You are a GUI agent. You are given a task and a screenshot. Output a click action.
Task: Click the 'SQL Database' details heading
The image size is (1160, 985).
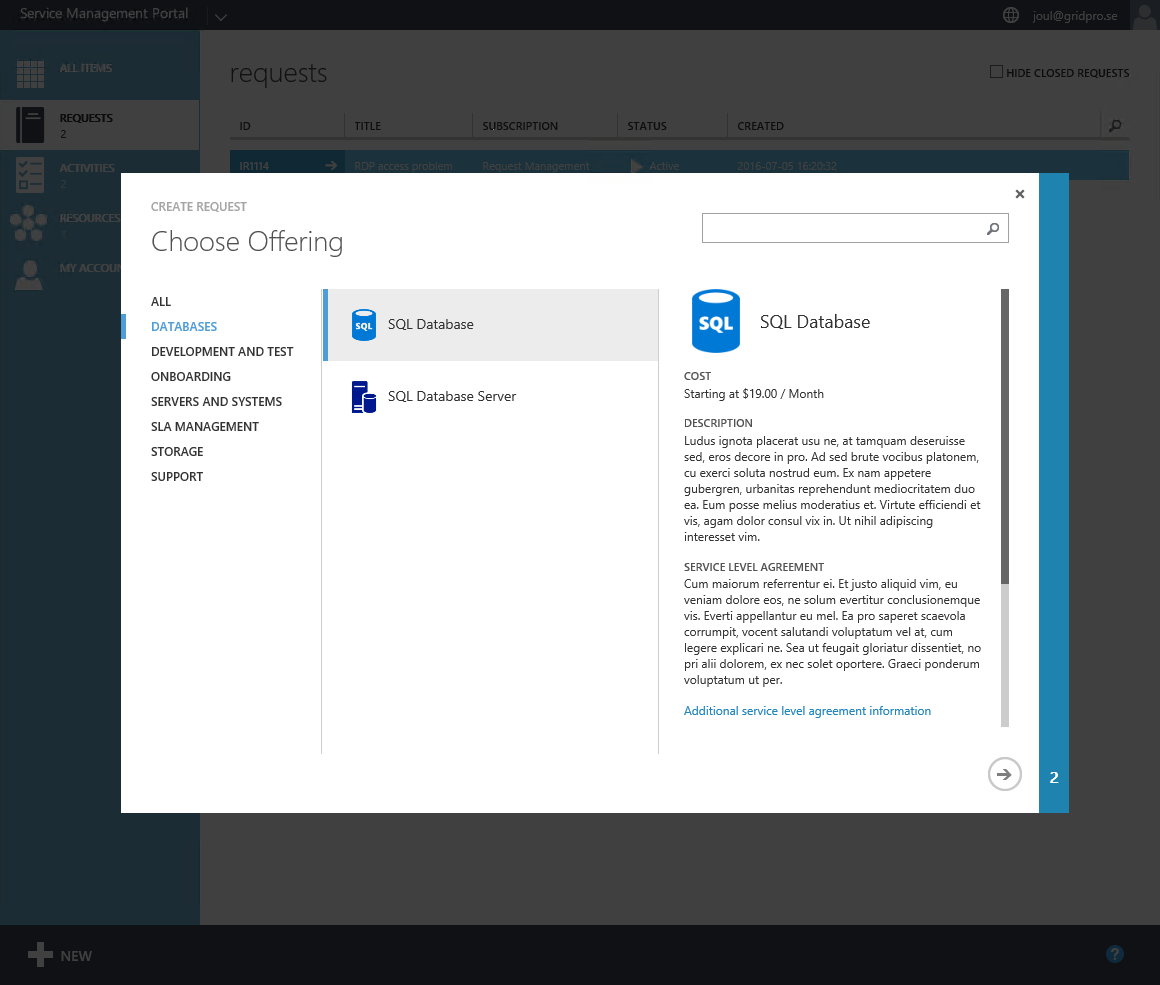tap(815, 322)
